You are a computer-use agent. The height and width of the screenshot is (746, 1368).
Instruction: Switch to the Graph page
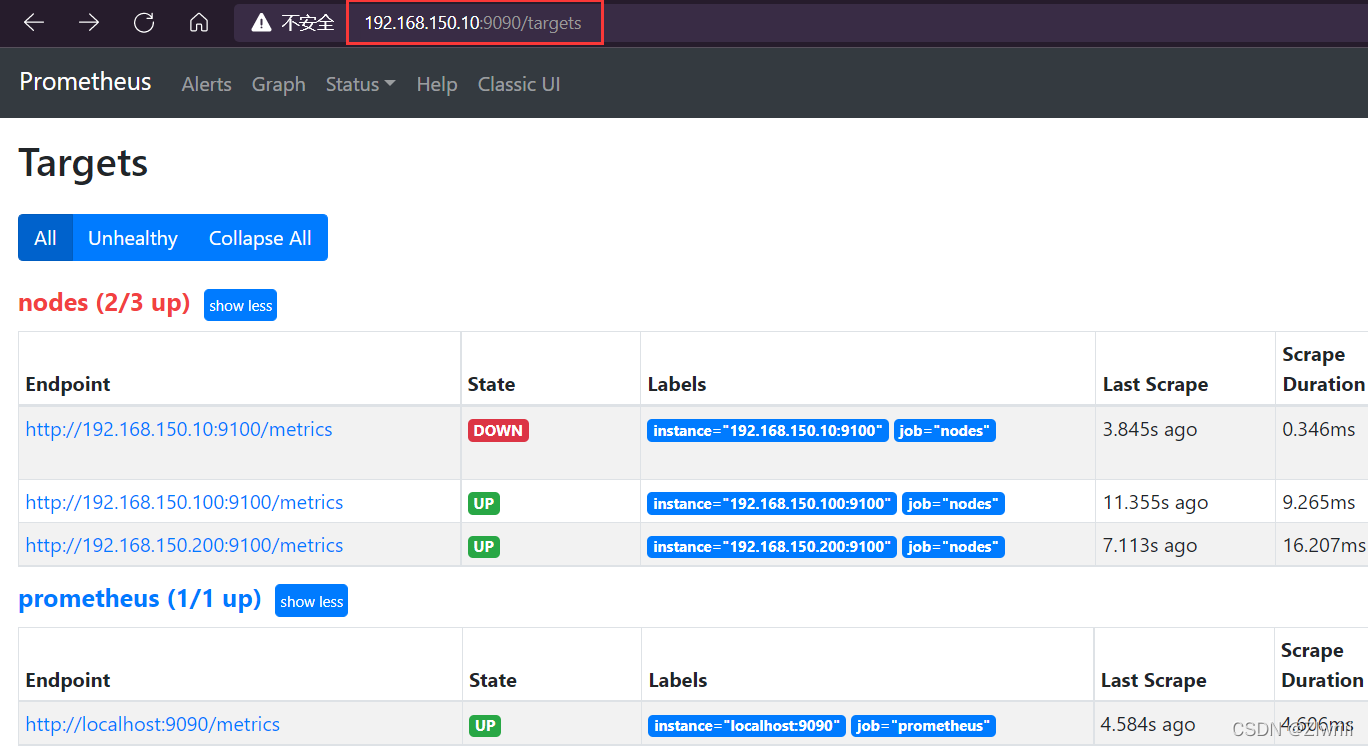pos(278,84)
